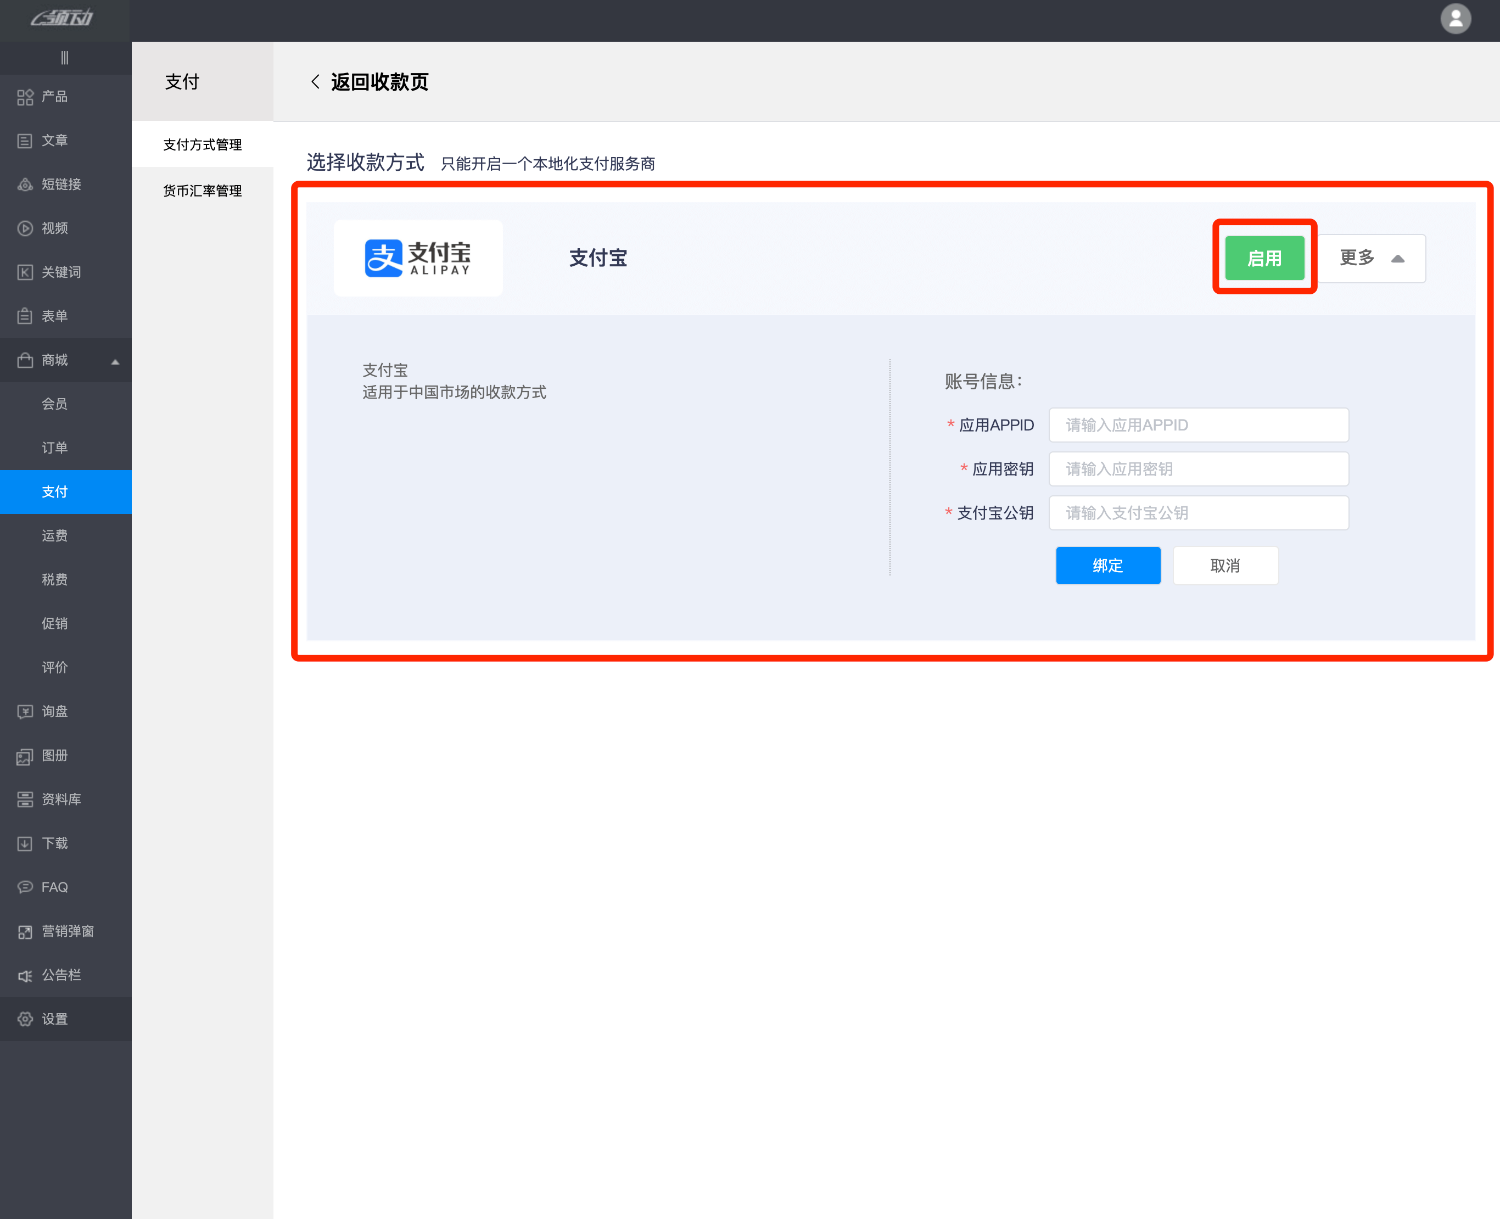Screen dimensions: 1500x1219
Task: Click 返回收款页 to go back
Action: (368, 82)
